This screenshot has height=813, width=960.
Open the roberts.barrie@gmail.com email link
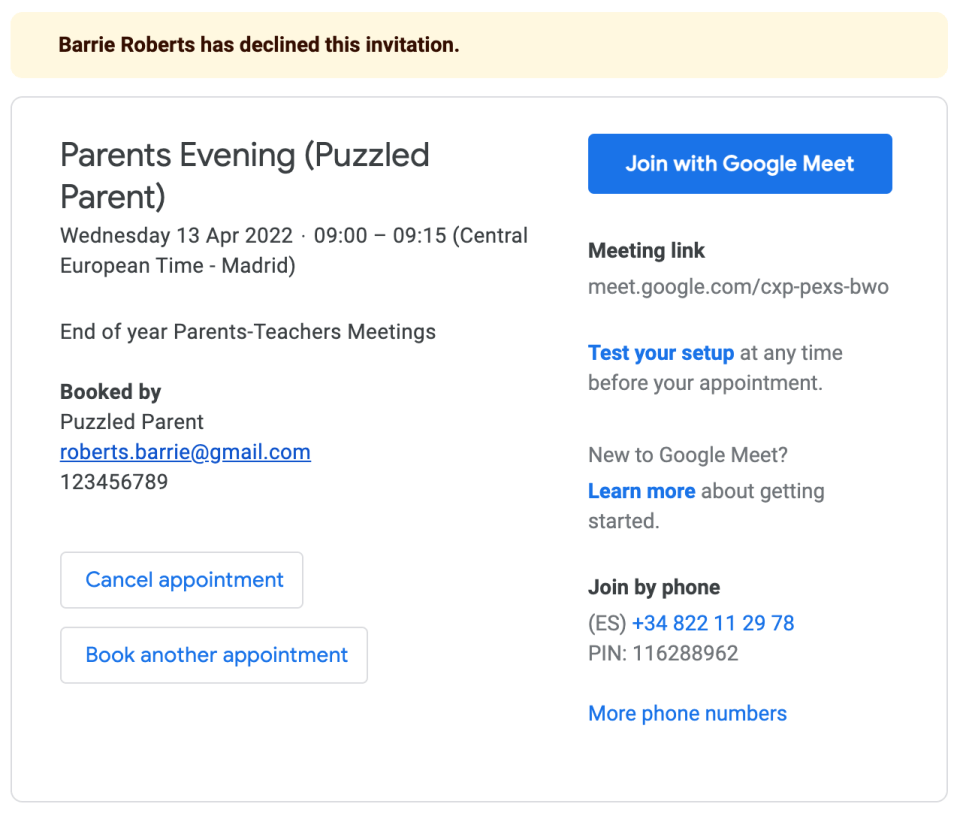coord(185,452)
